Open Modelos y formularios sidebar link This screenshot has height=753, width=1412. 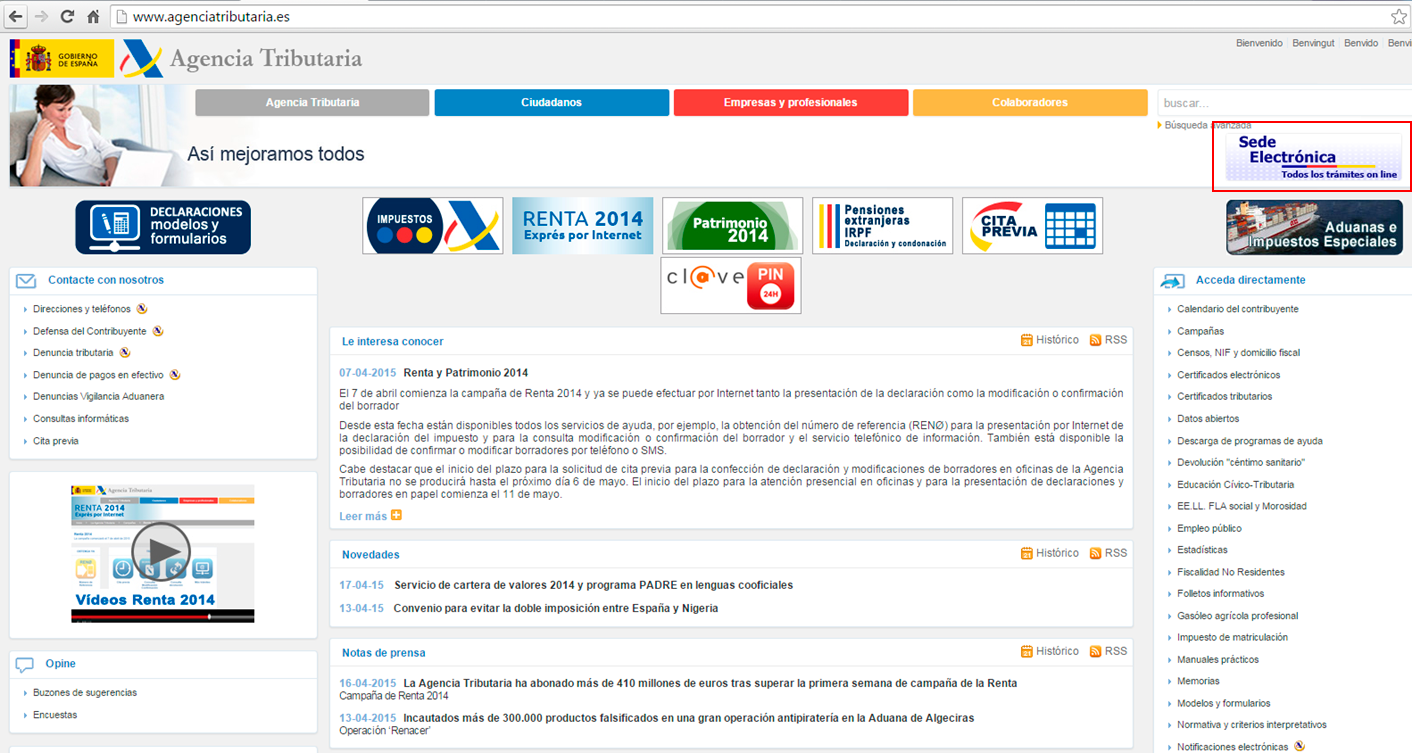point(1224,703)
